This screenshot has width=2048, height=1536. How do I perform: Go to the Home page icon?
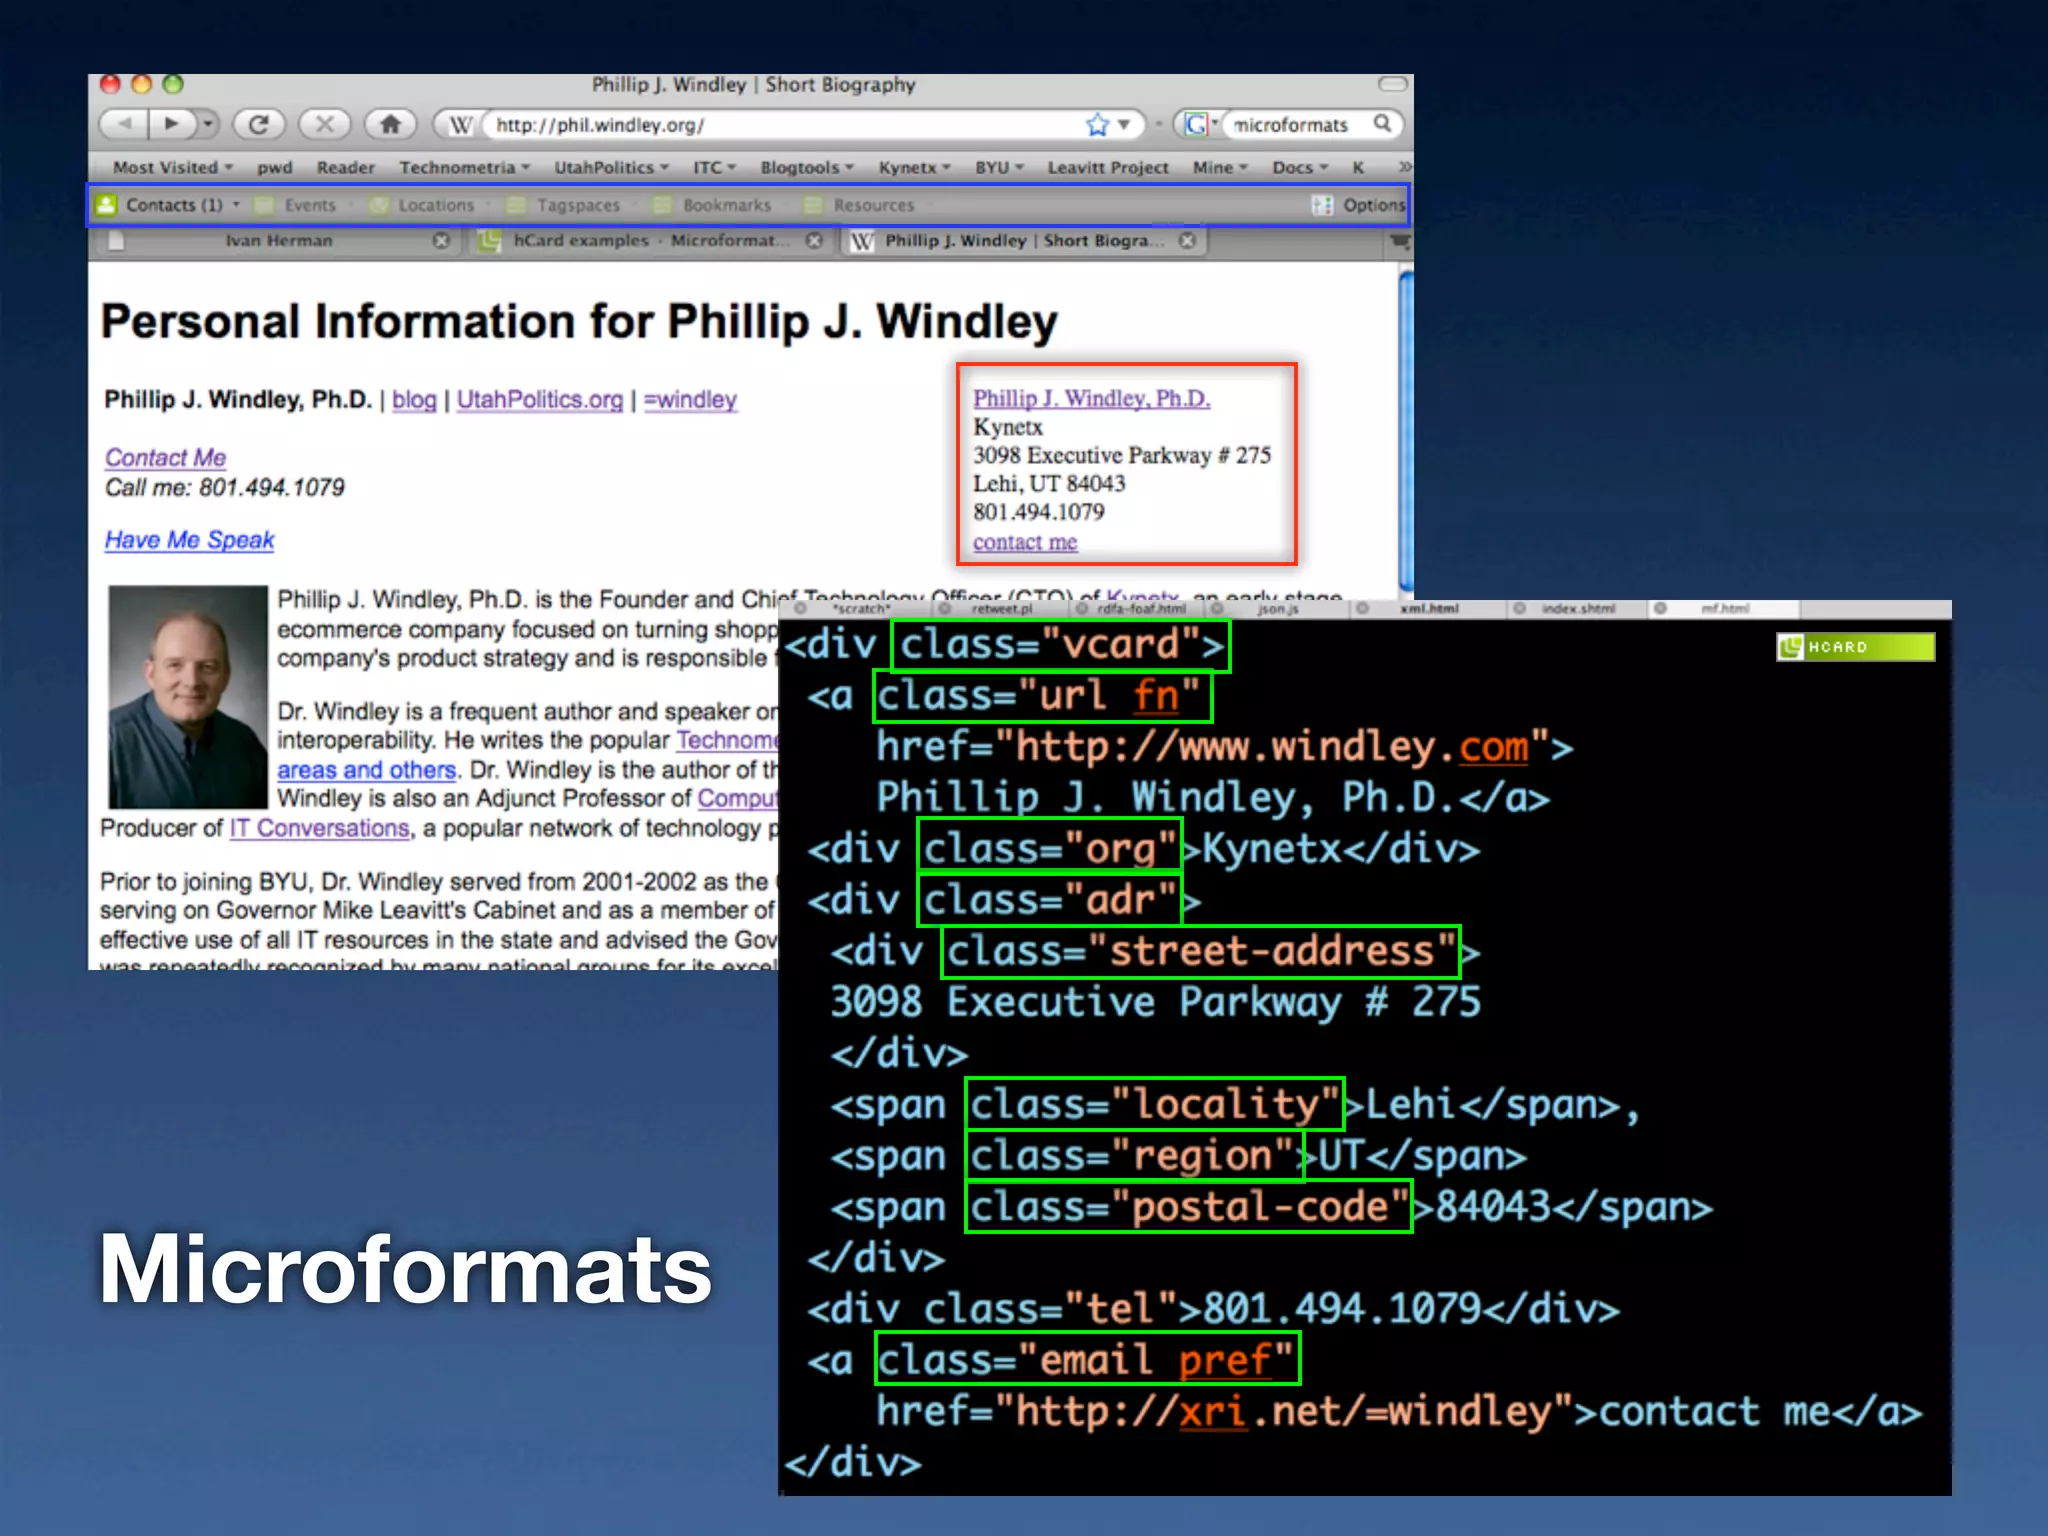[x=391, y=124]
